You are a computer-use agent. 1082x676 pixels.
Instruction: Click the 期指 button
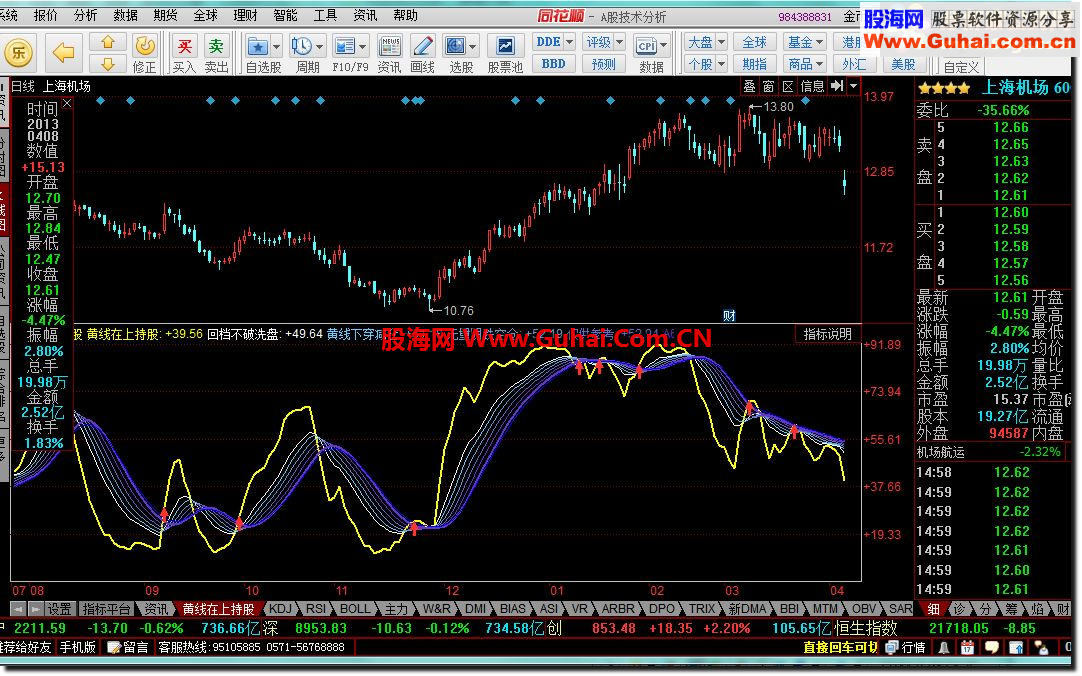tap(754, 64)
